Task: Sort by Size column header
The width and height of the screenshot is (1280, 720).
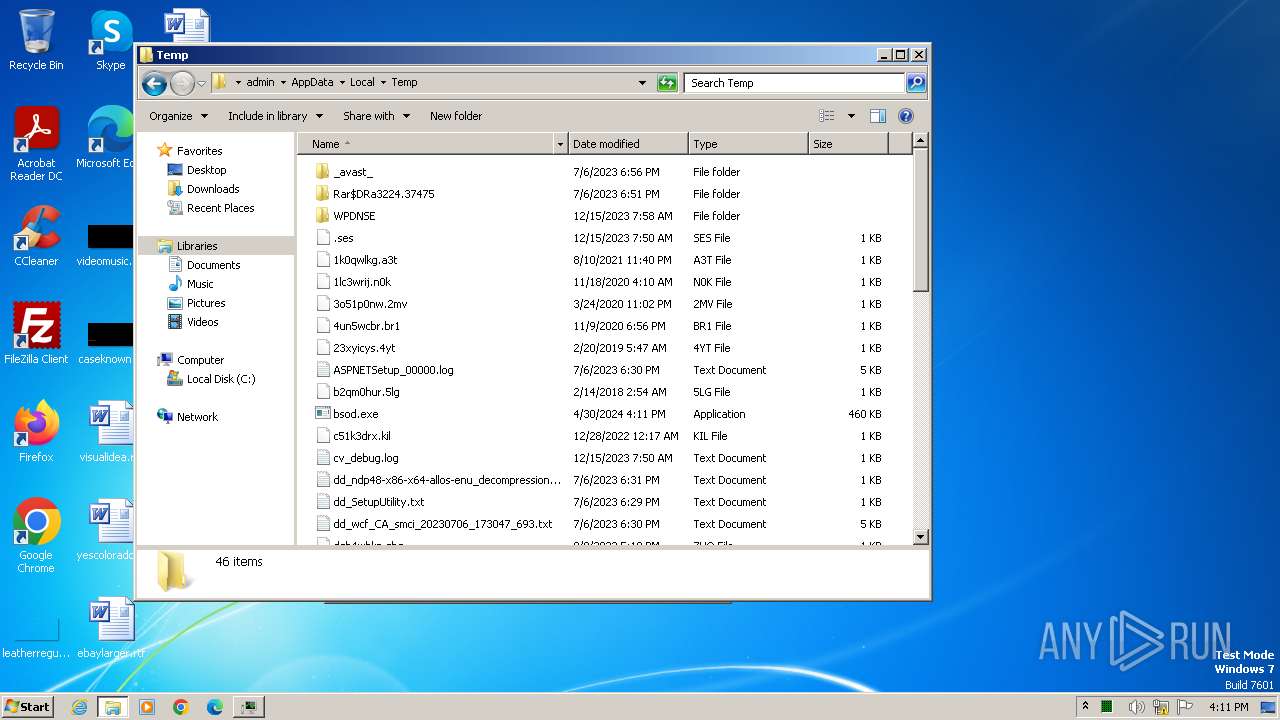Action: (x=848, y=144)
